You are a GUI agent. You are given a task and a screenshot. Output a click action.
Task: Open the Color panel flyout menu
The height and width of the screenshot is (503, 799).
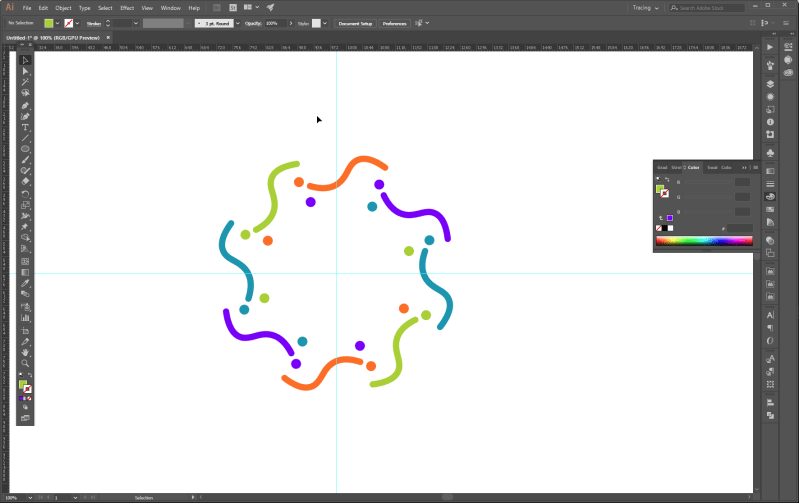[x=755, y=168]
